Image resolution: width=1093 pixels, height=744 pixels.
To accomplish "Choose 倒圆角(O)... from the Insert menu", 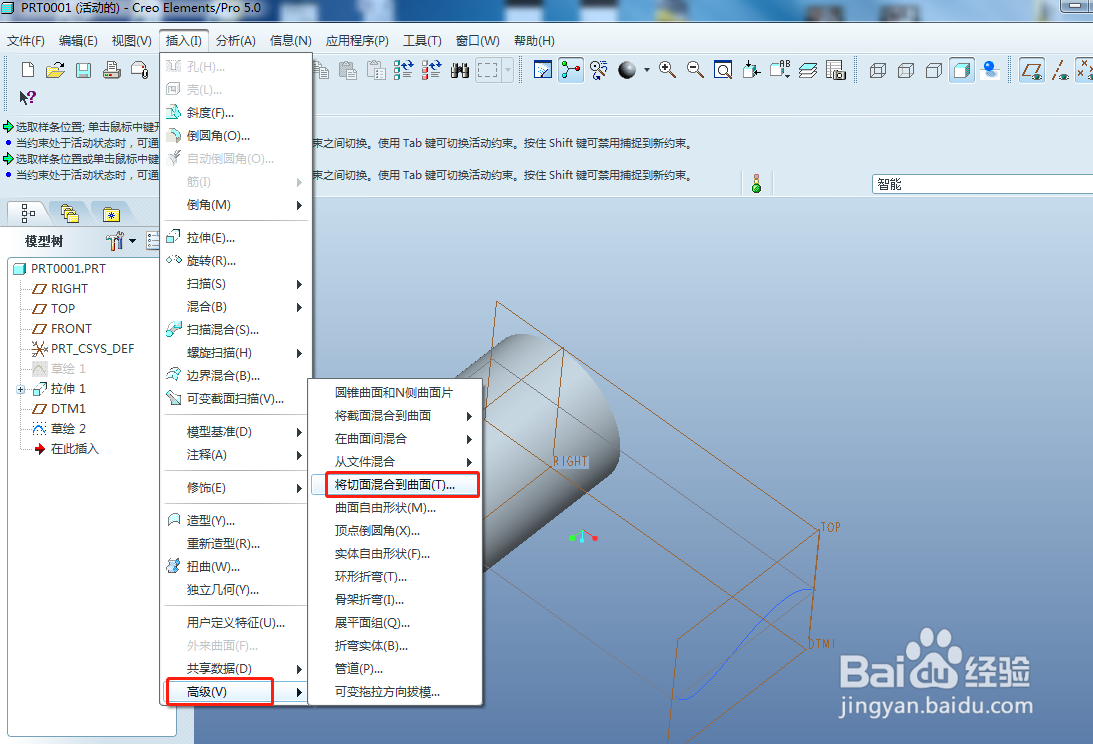I will 236,136.
